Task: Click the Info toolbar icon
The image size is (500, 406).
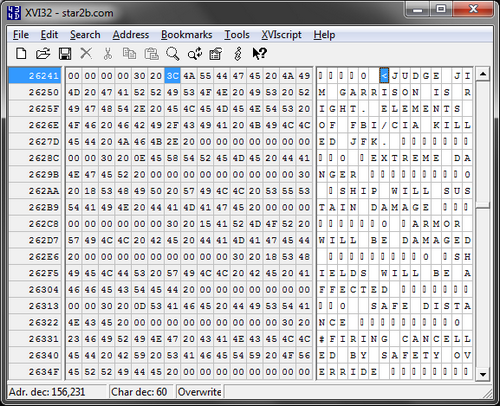Action: click(238, 53)
